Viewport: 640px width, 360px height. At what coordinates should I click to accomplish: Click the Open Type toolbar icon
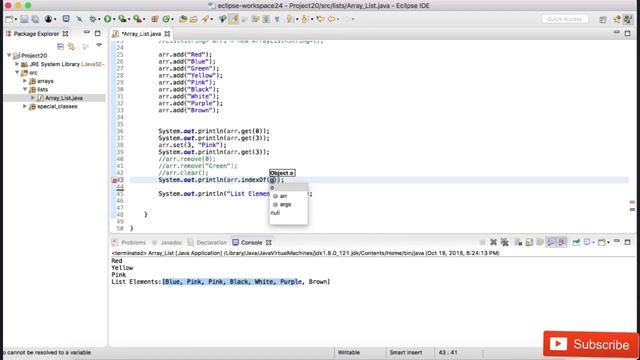tap(183, 19)
